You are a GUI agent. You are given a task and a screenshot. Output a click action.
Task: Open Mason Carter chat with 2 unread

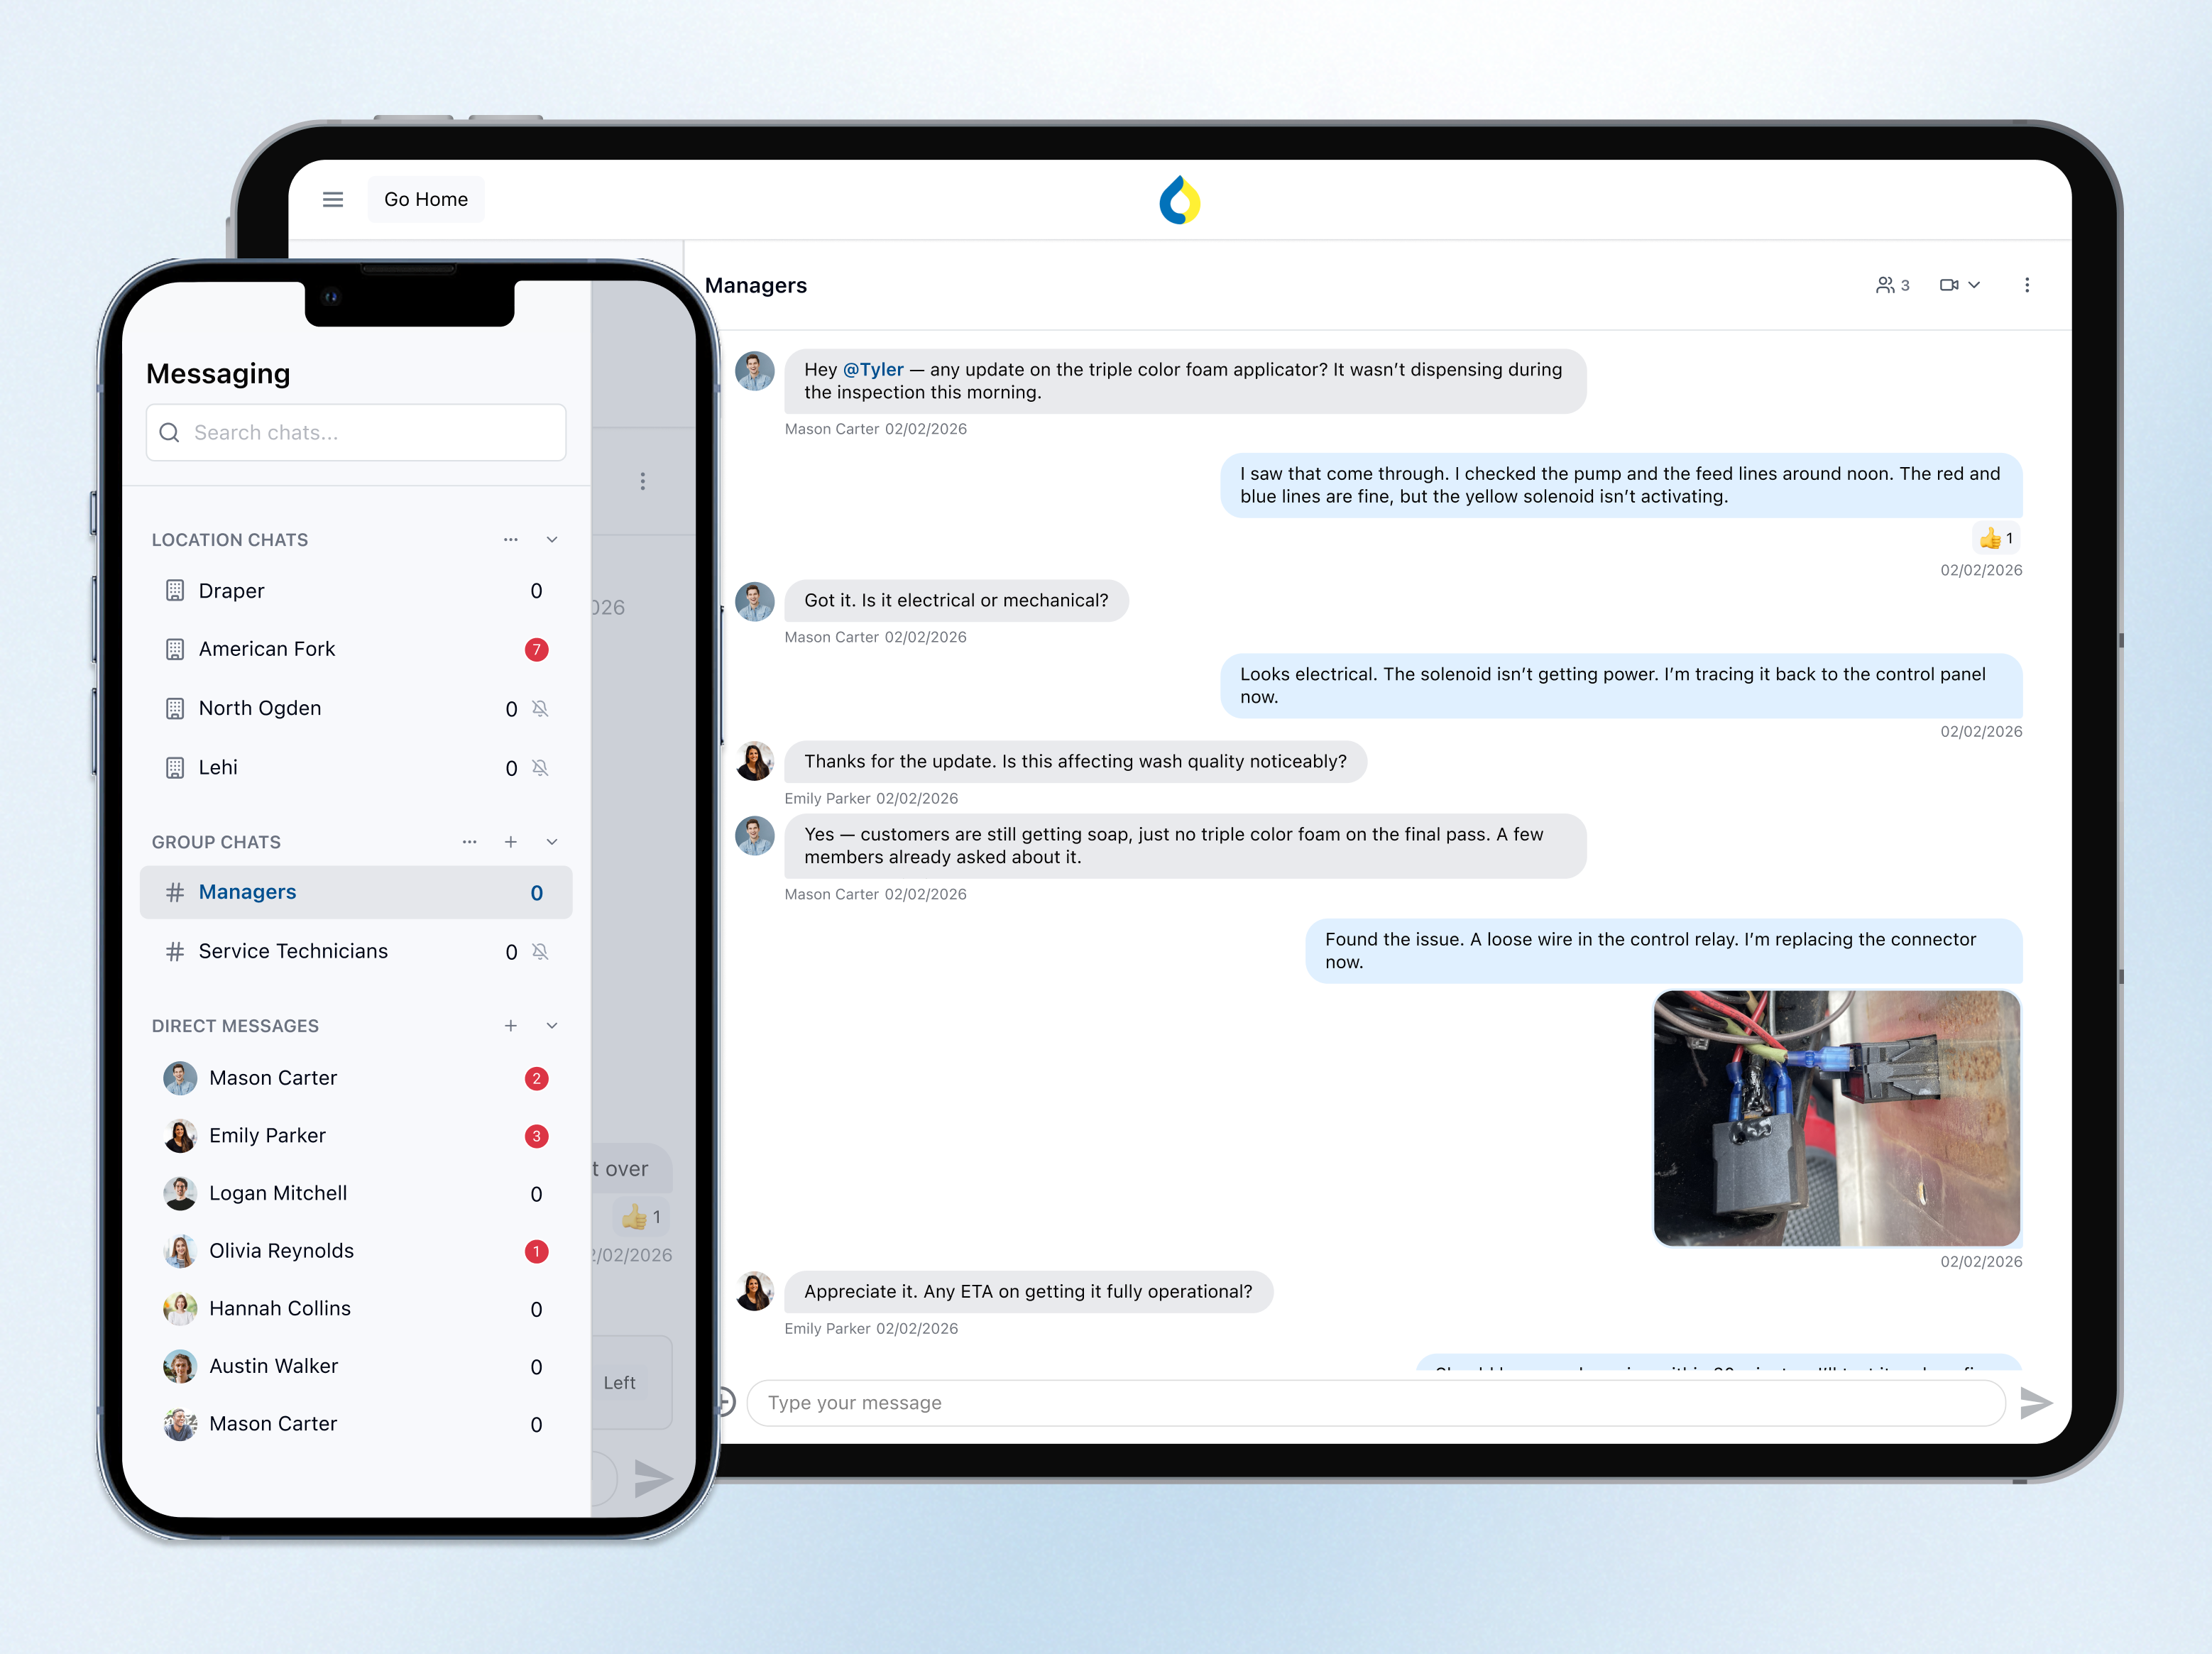click(x=356, y=1078)
